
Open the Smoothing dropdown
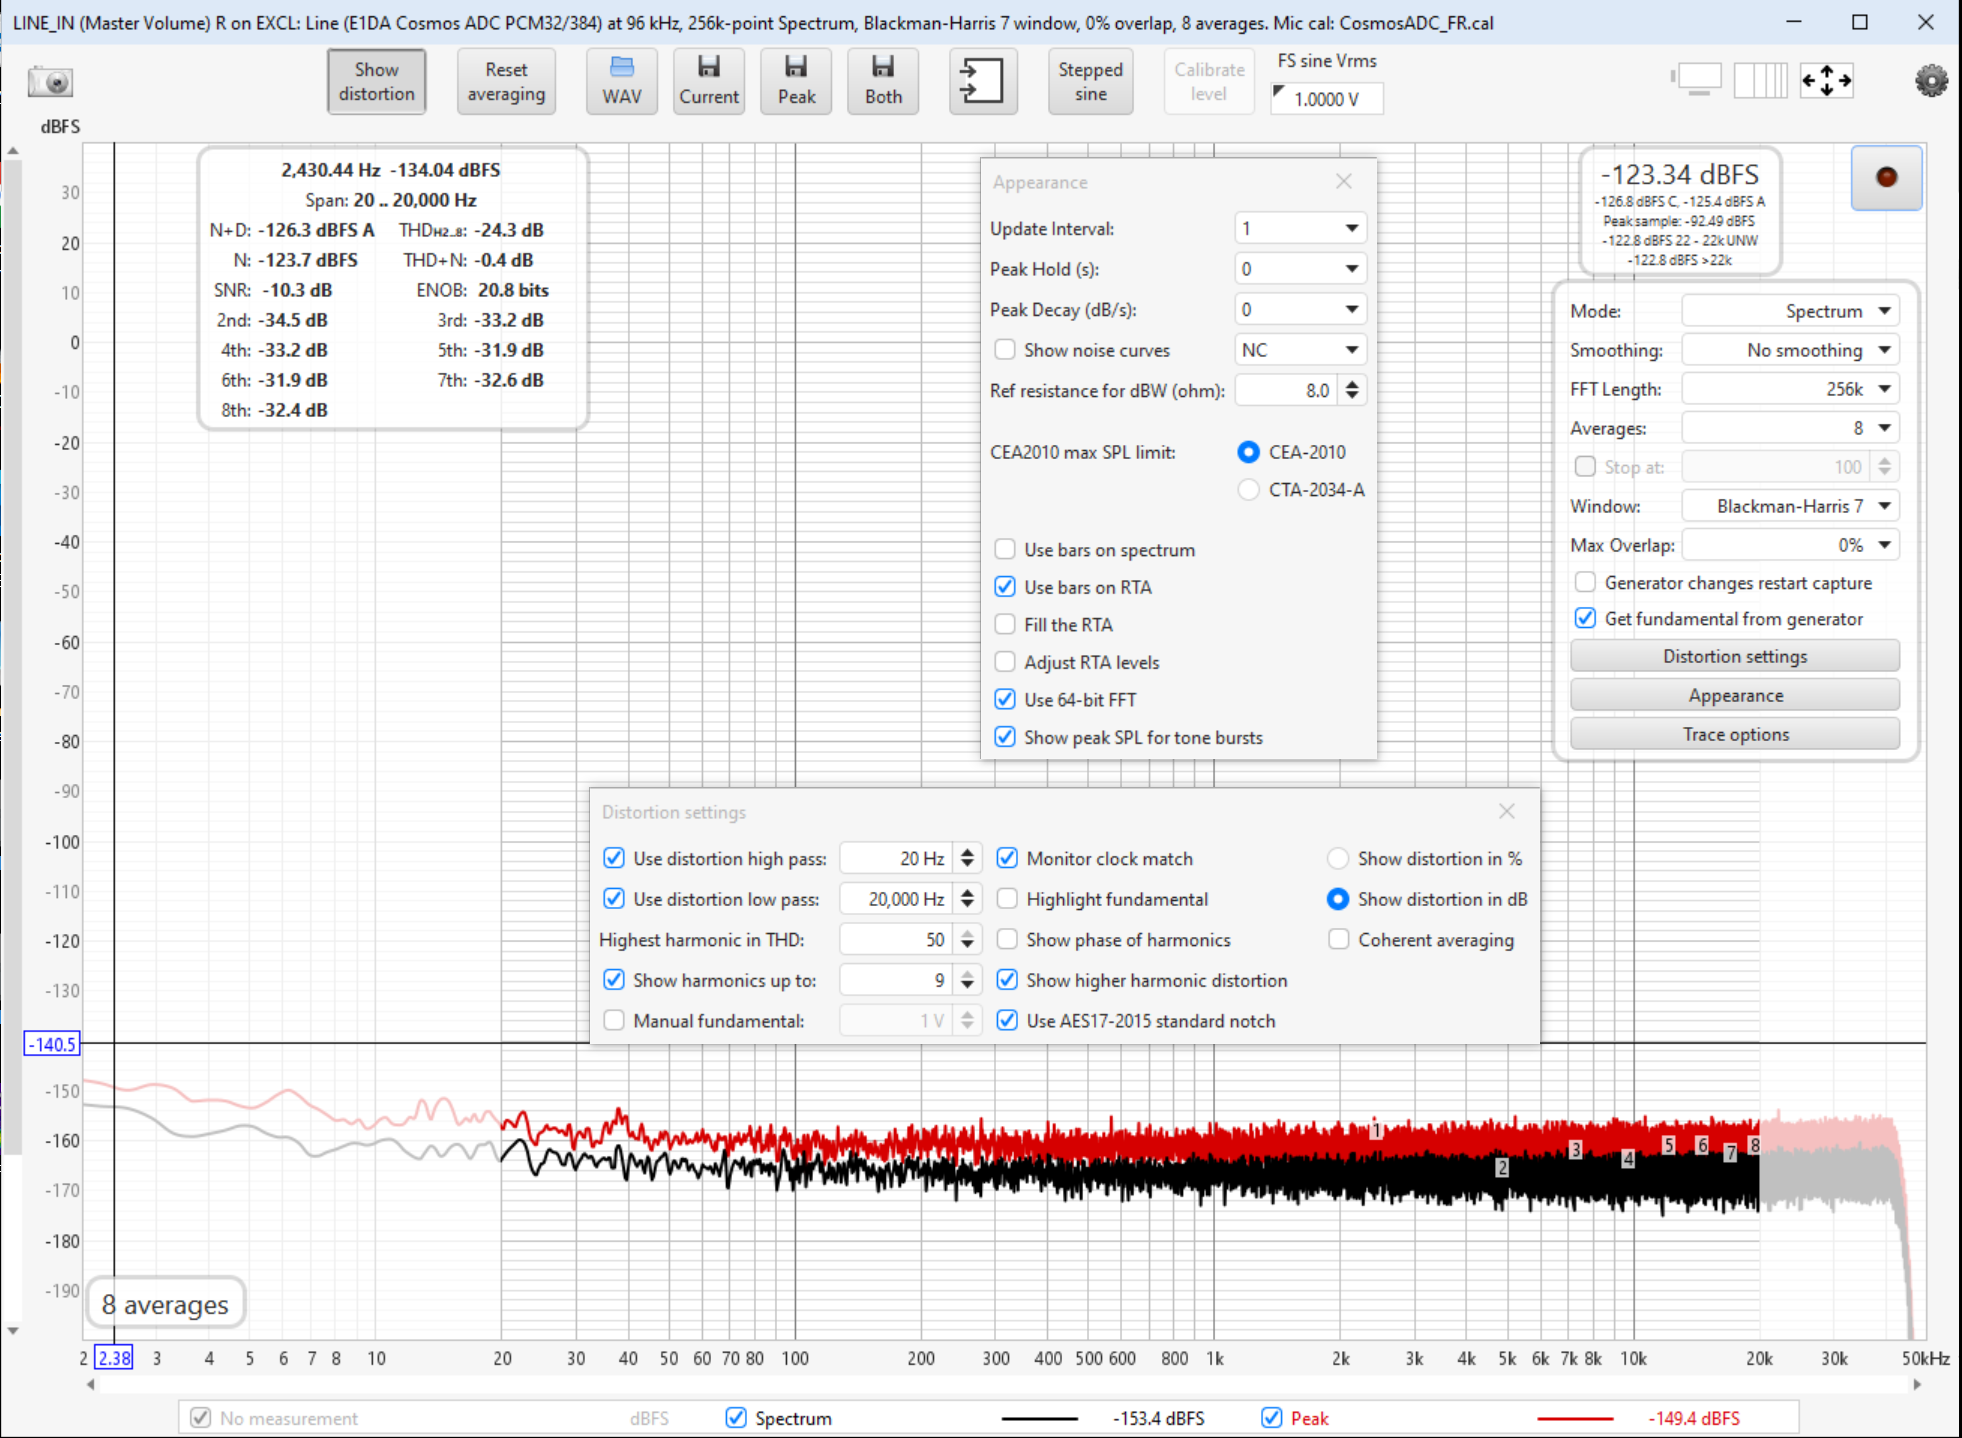1790,350
